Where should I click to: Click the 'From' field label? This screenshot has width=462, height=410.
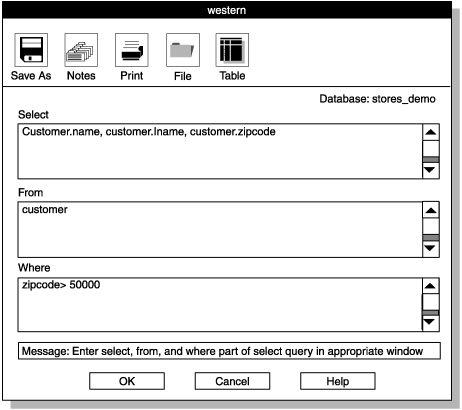pos(30,192)
